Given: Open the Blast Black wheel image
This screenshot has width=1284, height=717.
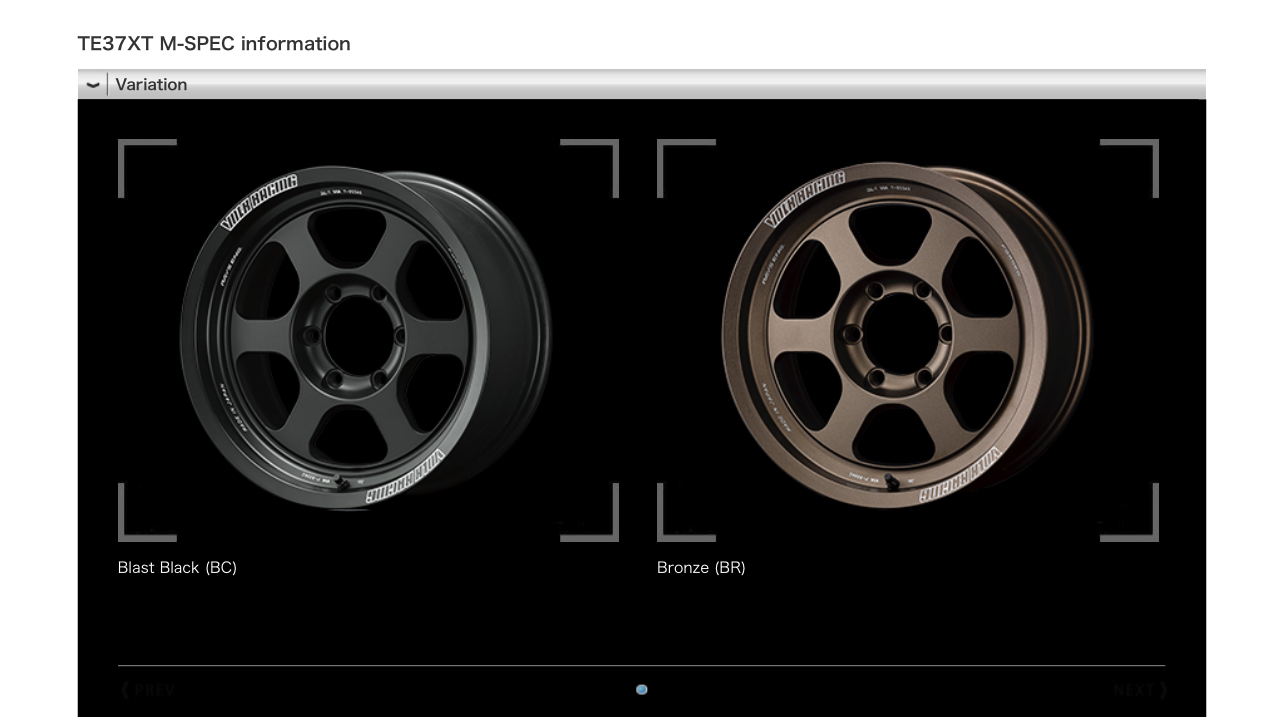Looking at the screenshot, I should coord(368,340).
